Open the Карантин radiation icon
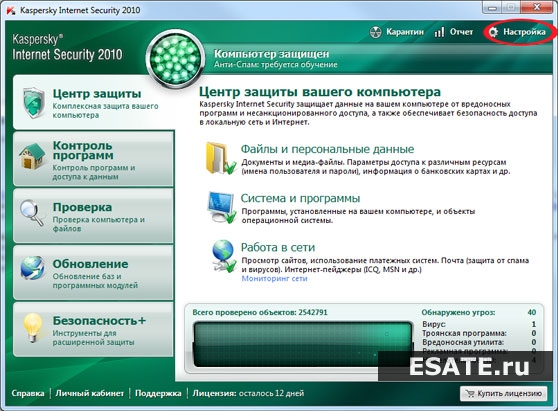The width and height of the screenshot is (558, 411). click(x=375, y=32)
